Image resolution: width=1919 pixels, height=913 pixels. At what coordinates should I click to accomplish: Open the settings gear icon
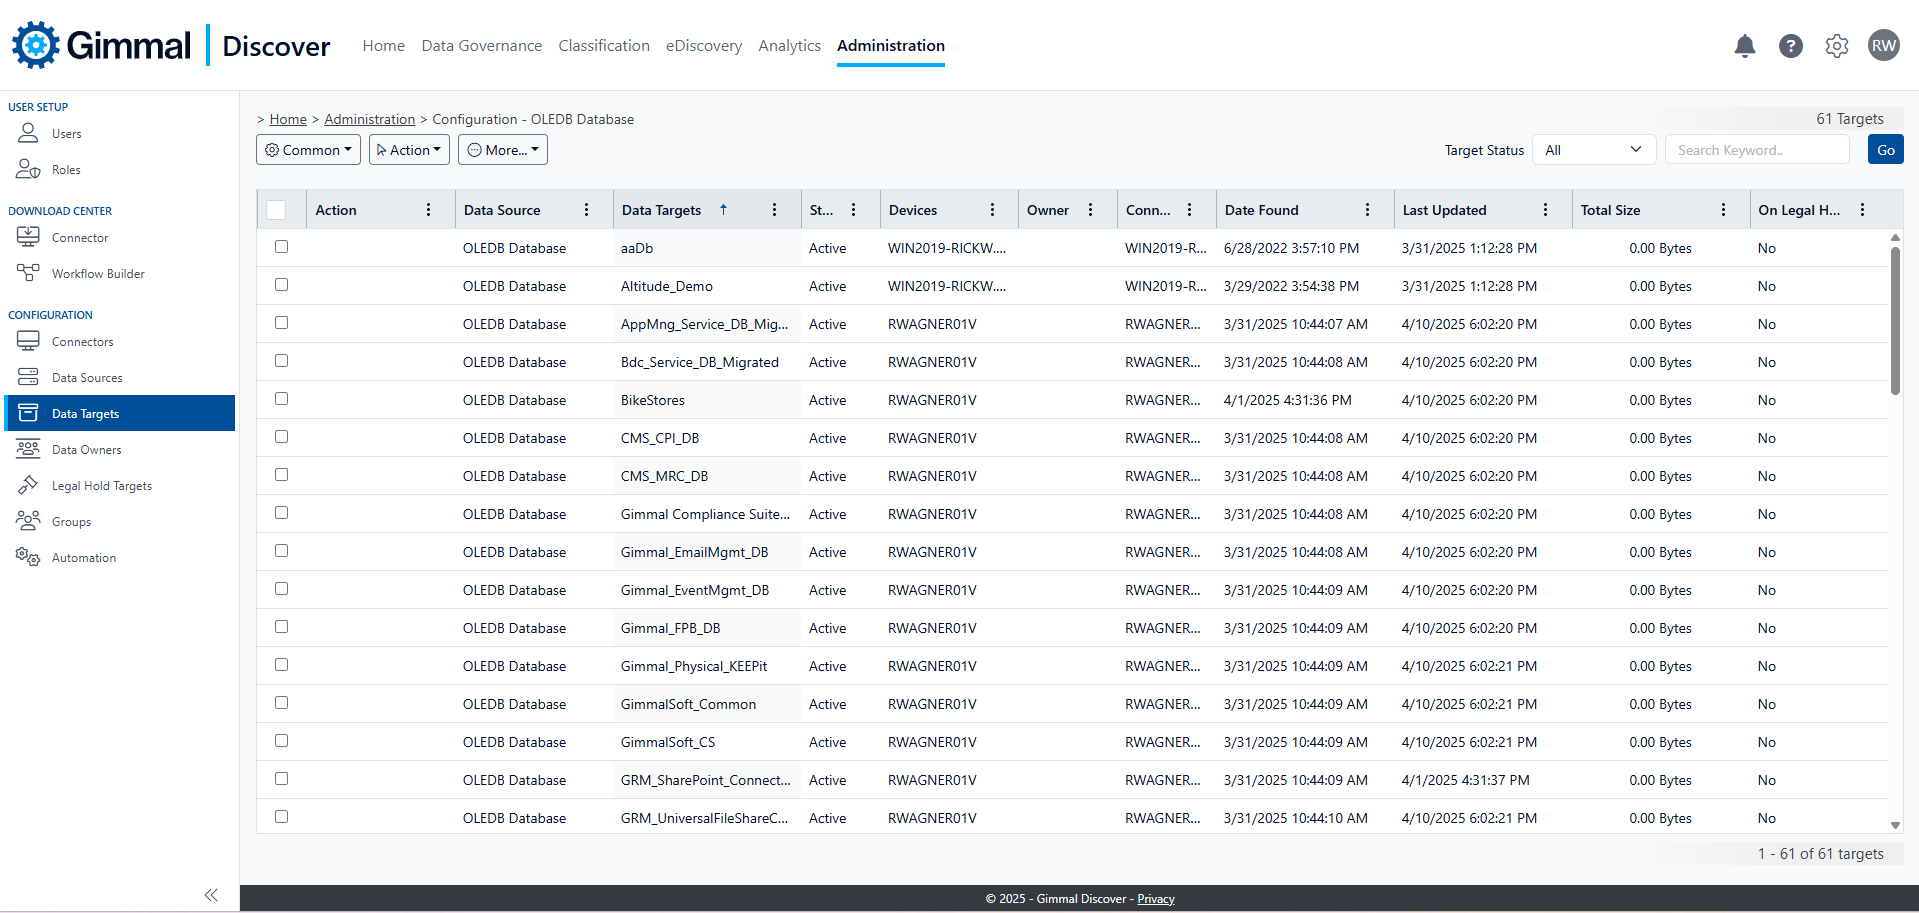coord(1836,46)
